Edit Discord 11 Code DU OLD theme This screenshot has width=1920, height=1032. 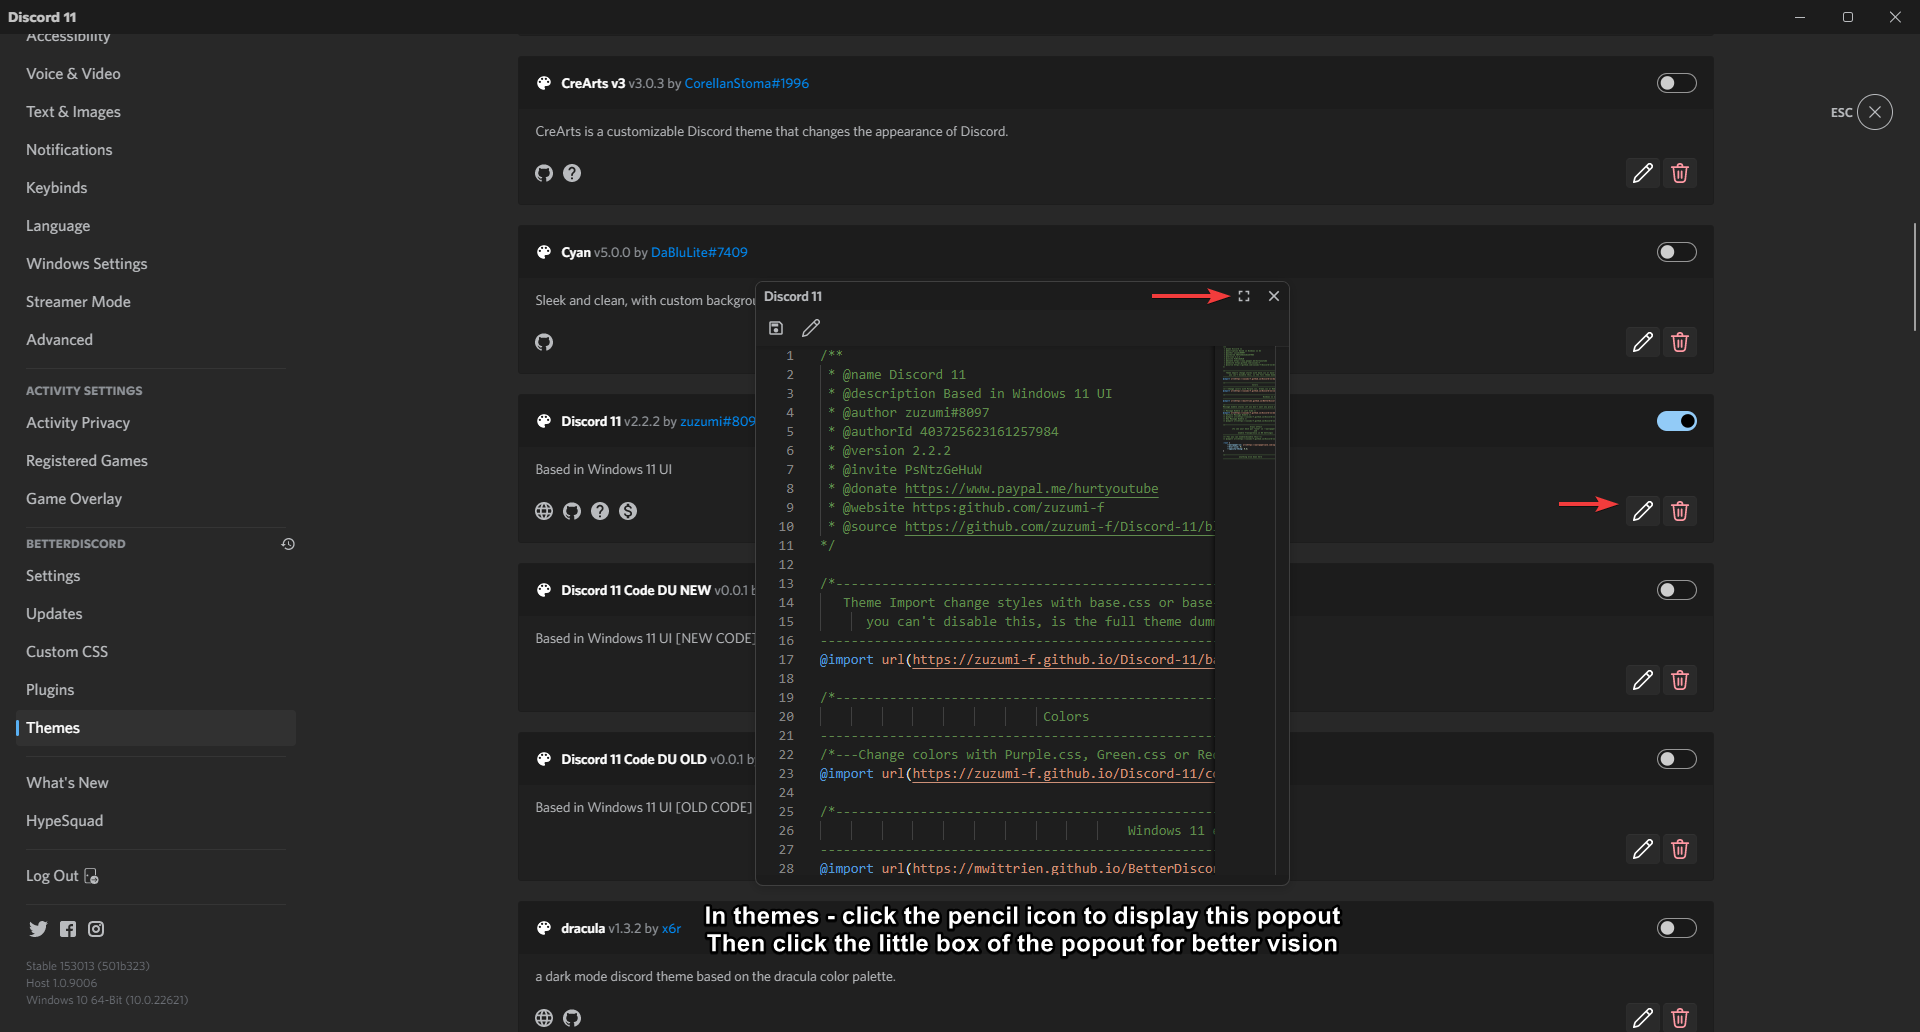coord(1643,849)
